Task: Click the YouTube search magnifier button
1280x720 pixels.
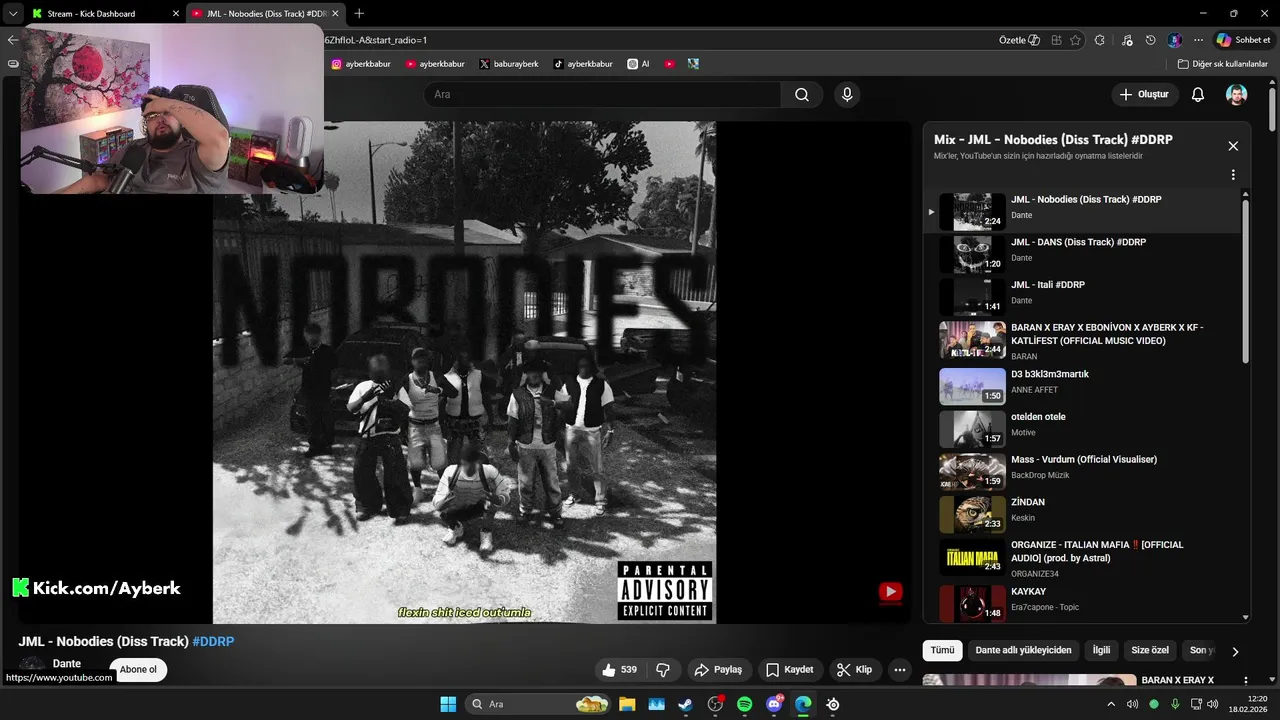Action: [x=802, y=95]
